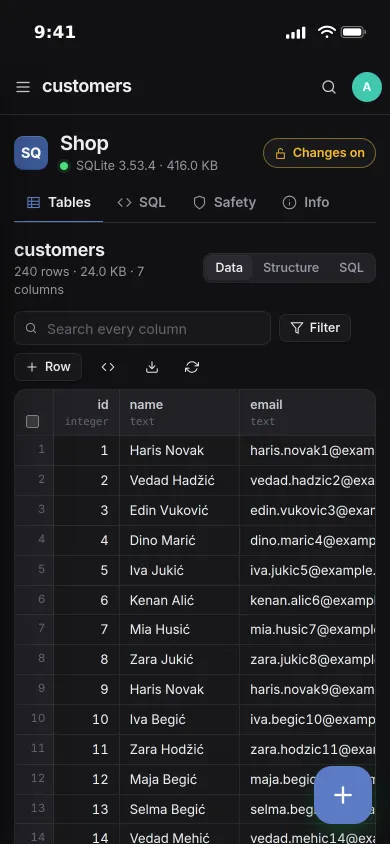Select the 'Iva Begić' name cell
Viewport: 390px width, 844px height.
179,720
